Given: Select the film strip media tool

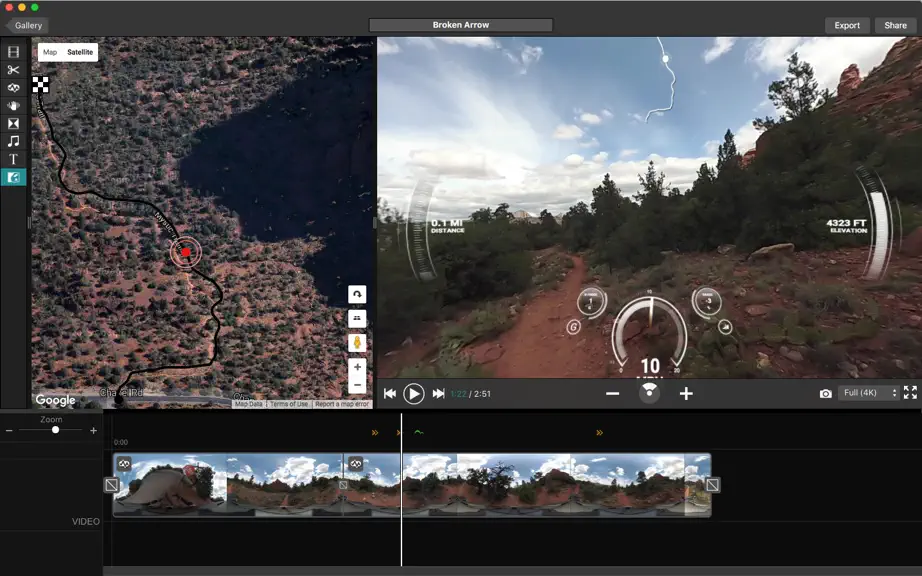Looking at the screenshot, I should pos(13,52).
